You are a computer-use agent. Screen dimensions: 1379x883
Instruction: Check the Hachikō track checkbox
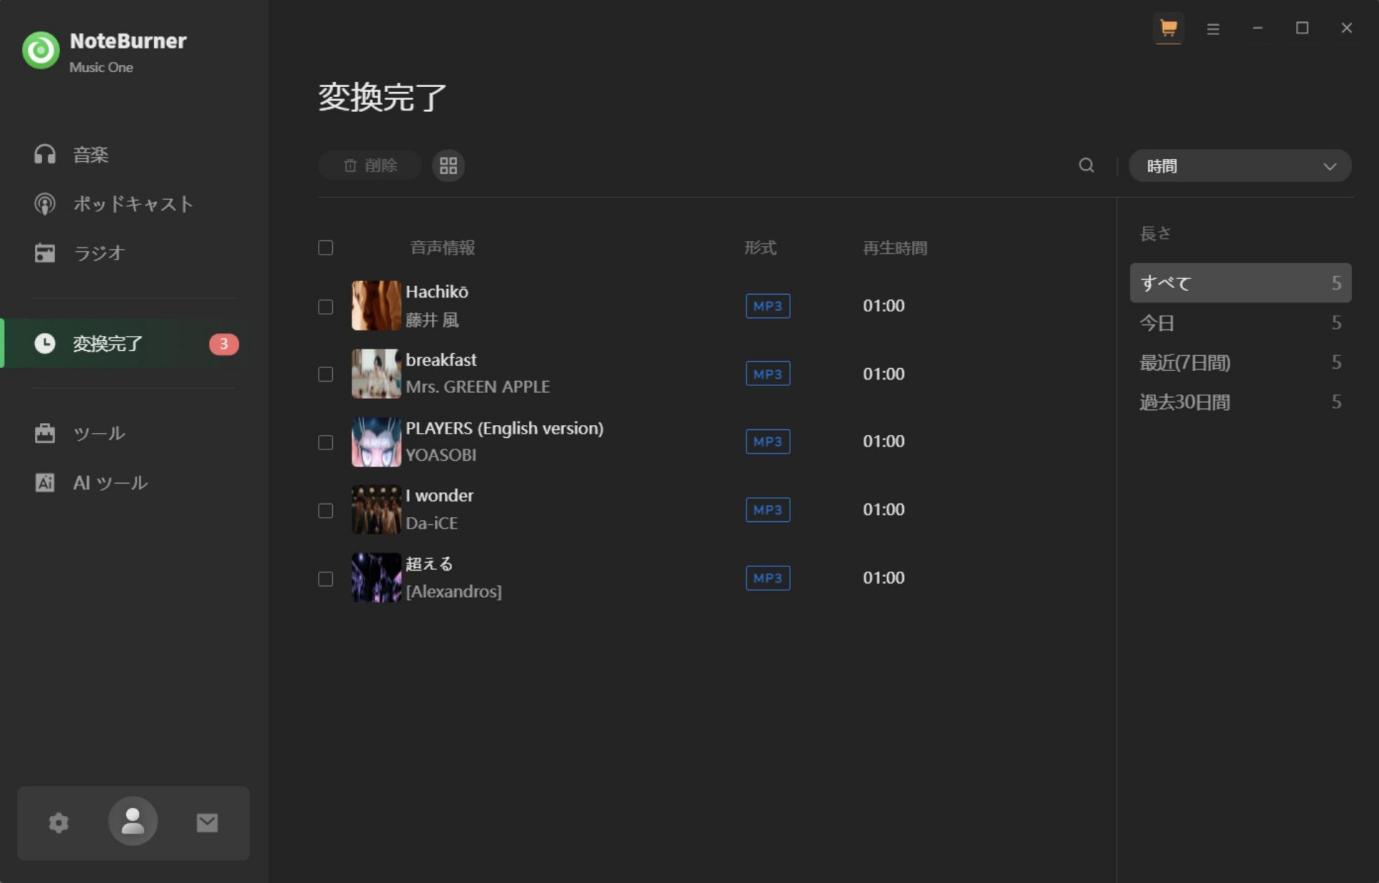tap(325, 306)
